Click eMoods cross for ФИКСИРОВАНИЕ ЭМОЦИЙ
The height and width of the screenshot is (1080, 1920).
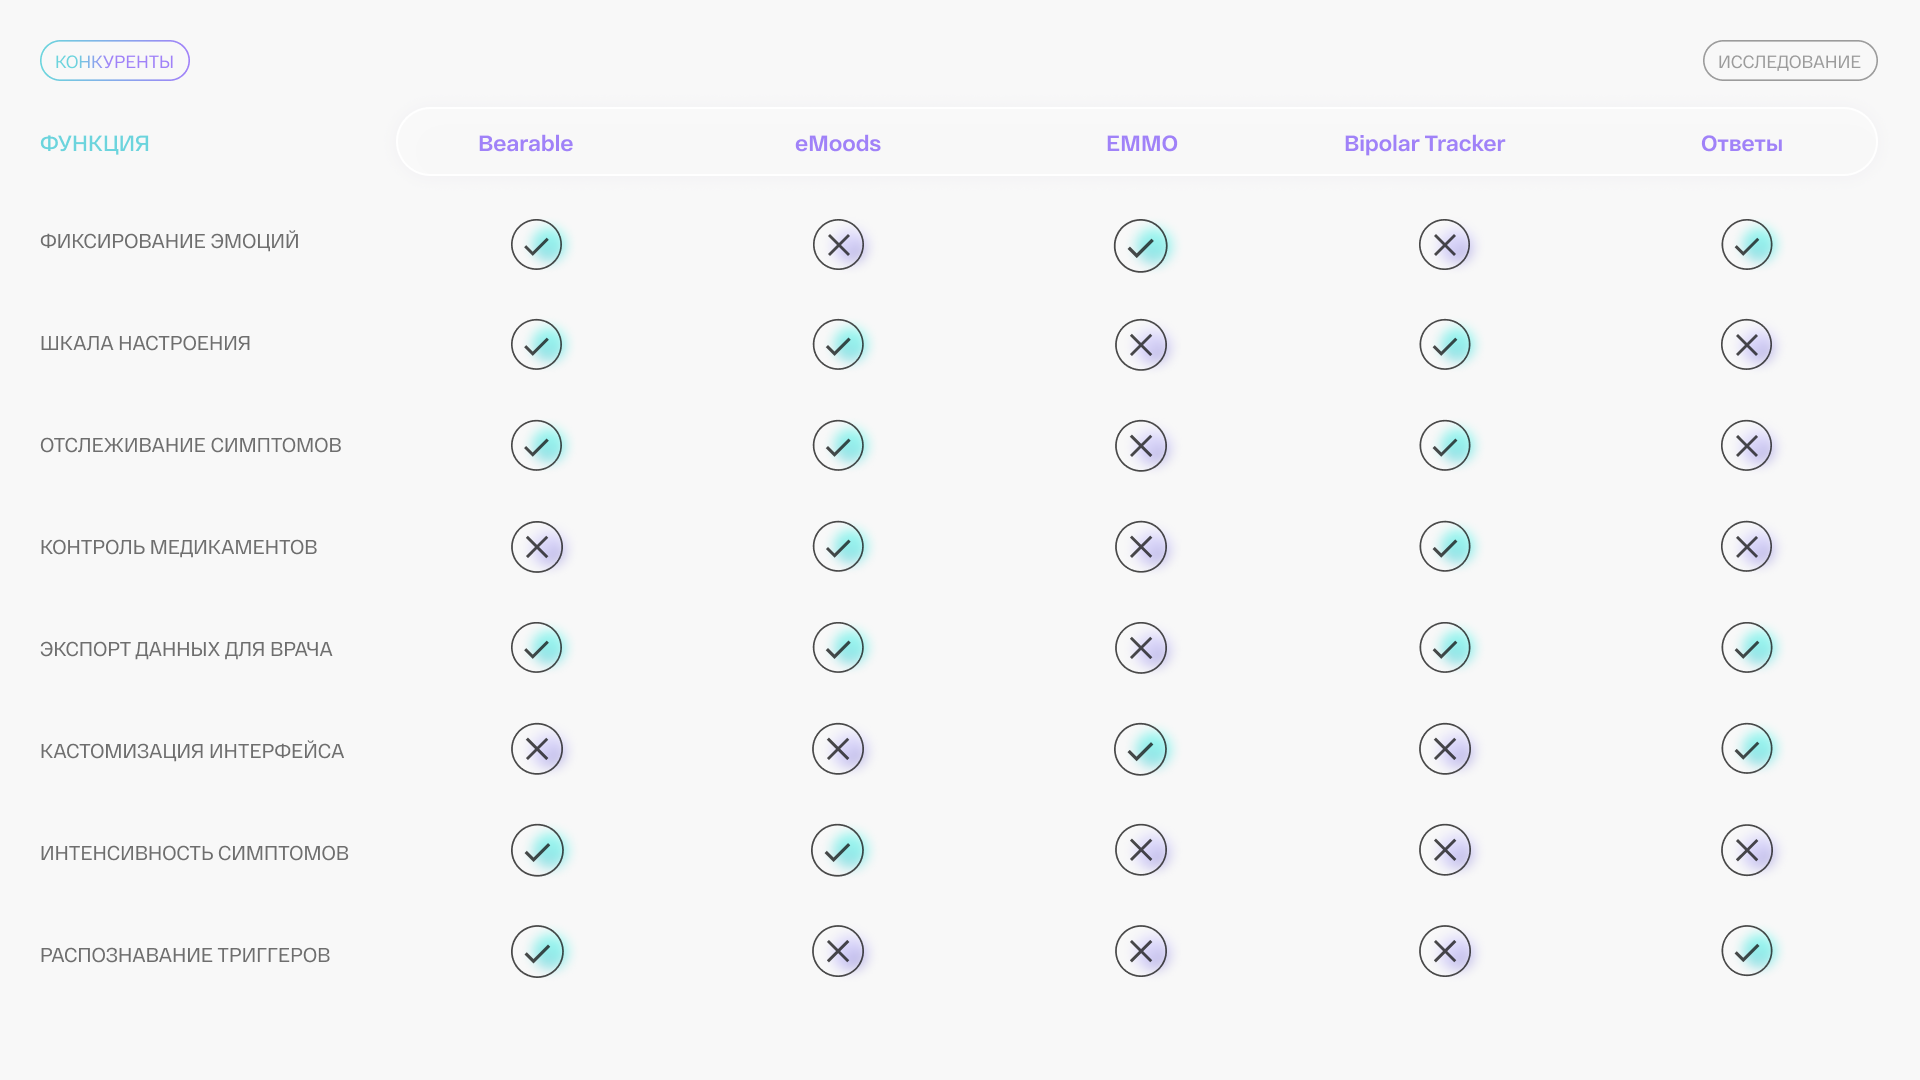(838, 245)
